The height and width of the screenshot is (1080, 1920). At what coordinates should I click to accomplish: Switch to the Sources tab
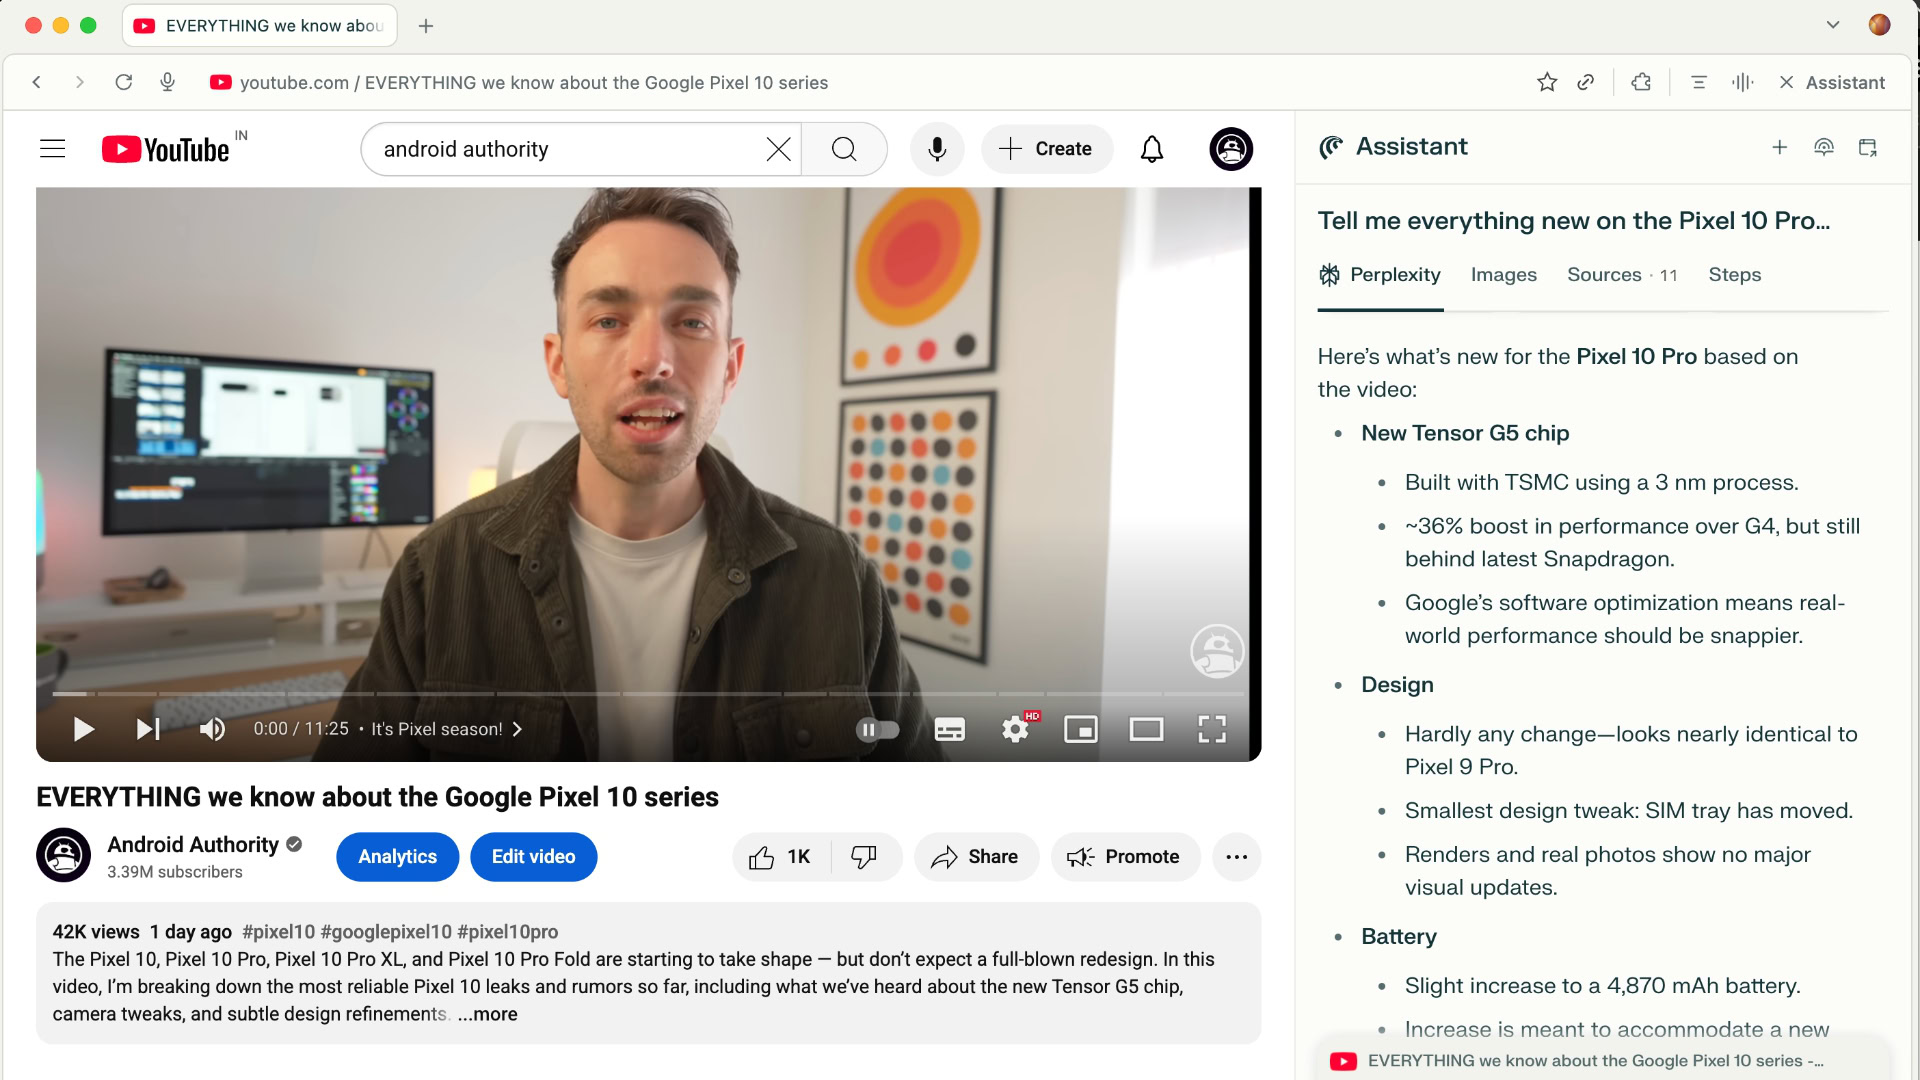pyautogui.click(x=1604, y=275)
